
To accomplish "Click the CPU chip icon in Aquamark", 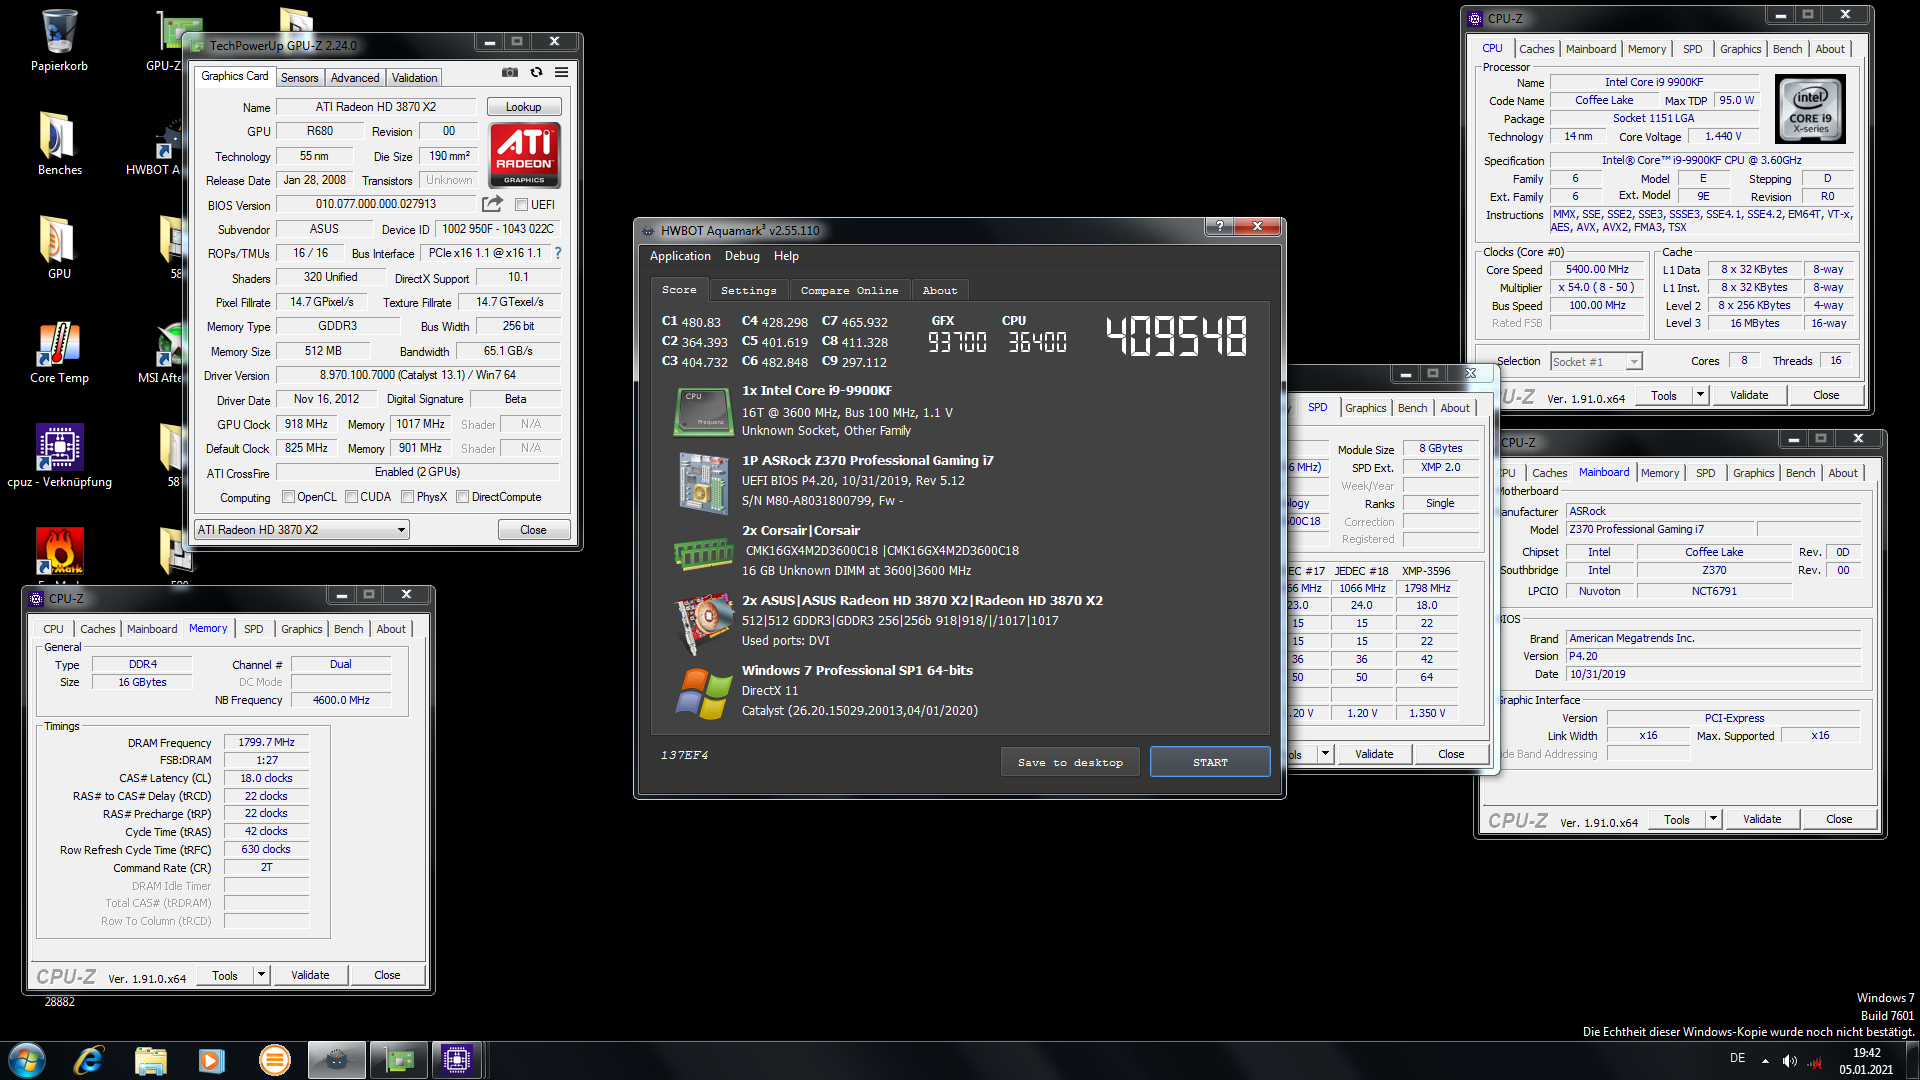I will click(702, 411).
